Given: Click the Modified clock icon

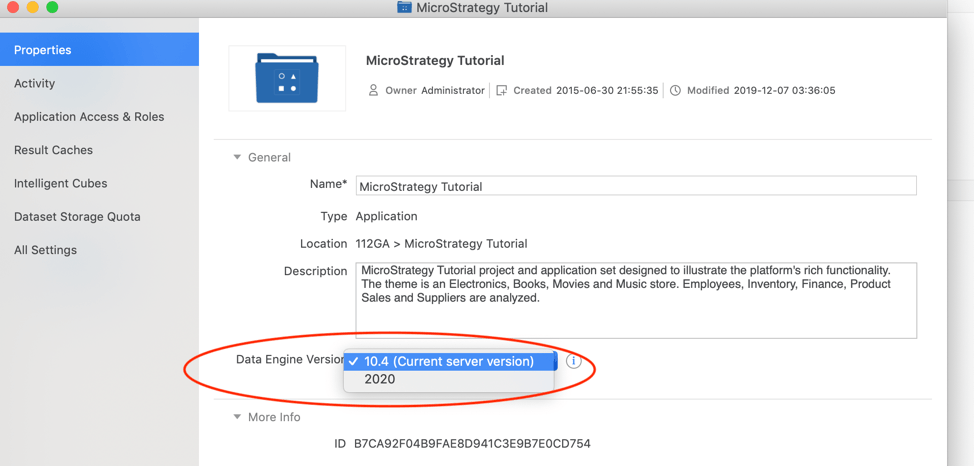Looking at the screenshot, I should pos(675,90).
